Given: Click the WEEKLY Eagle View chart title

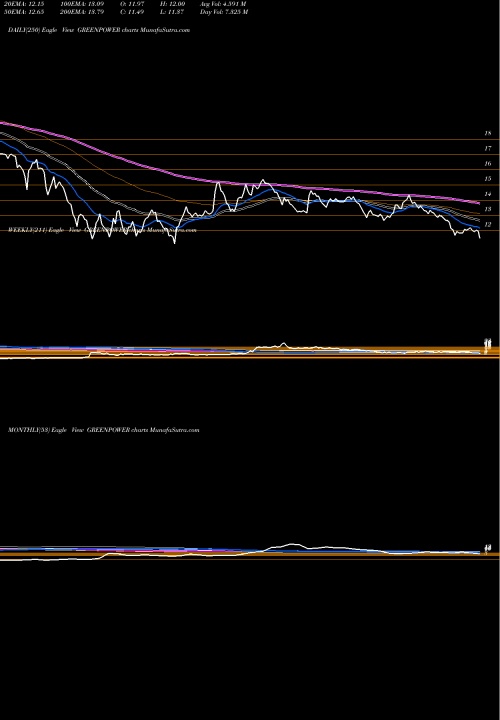Looking at the screenshot, I should coord(102,230).
